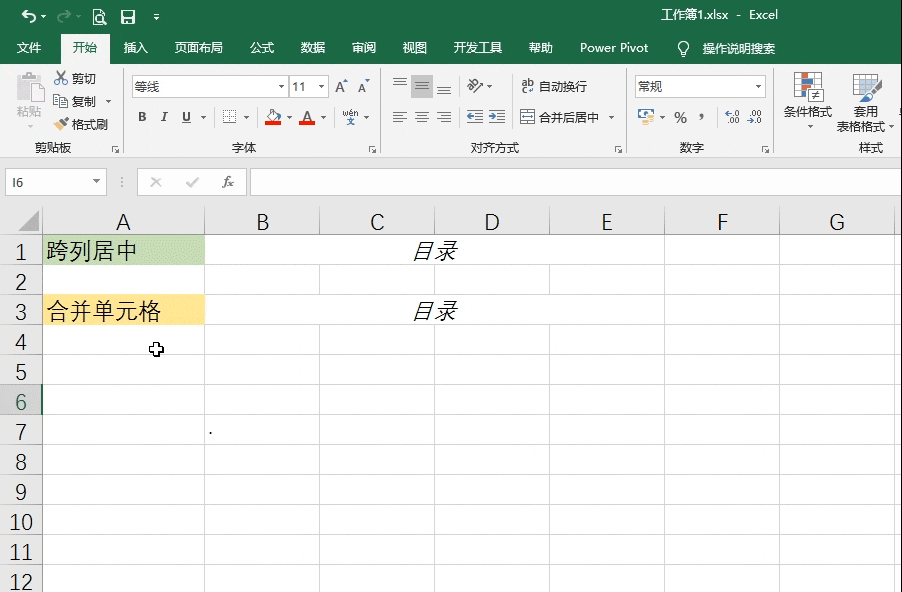Select the Cut (剪切) icon
The image size is (902, 592).
coord(77,78)
